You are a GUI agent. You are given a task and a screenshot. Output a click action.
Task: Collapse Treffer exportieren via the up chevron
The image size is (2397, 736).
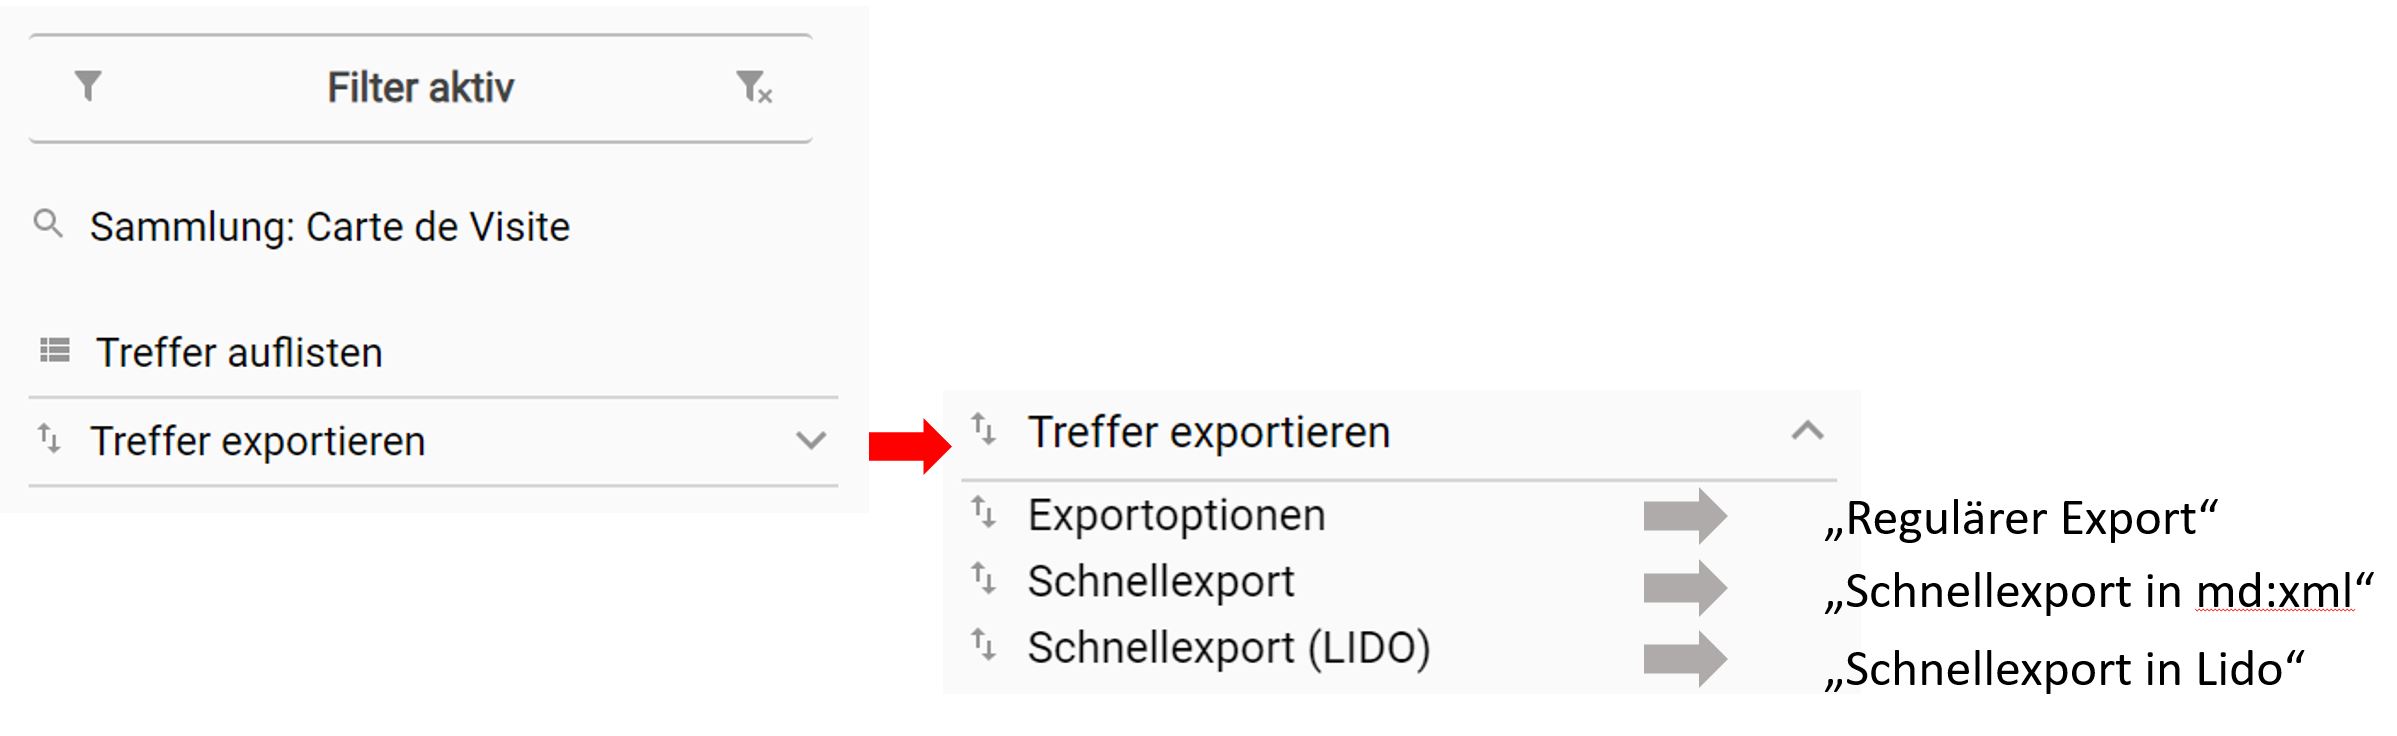click(x=1807, y=431)
